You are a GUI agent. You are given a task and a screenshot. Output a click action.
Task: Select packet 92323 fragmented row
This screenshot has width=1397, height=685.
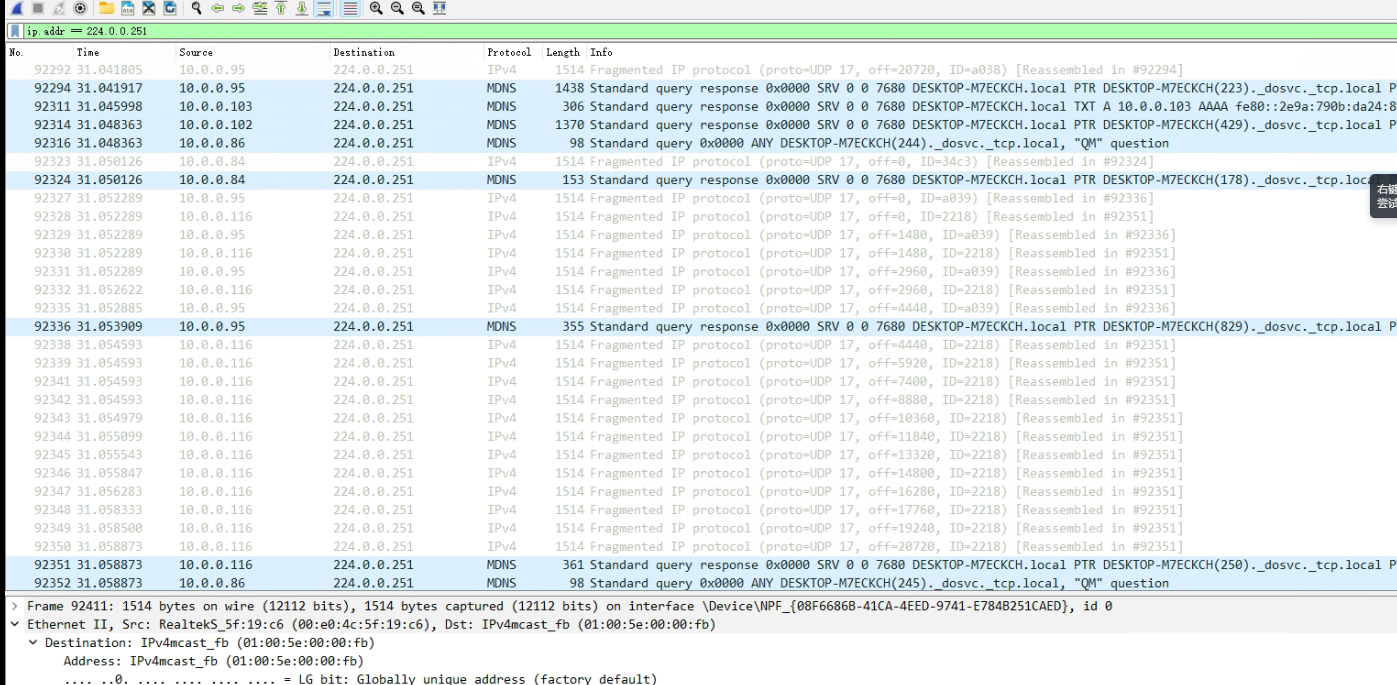point(700,161)
